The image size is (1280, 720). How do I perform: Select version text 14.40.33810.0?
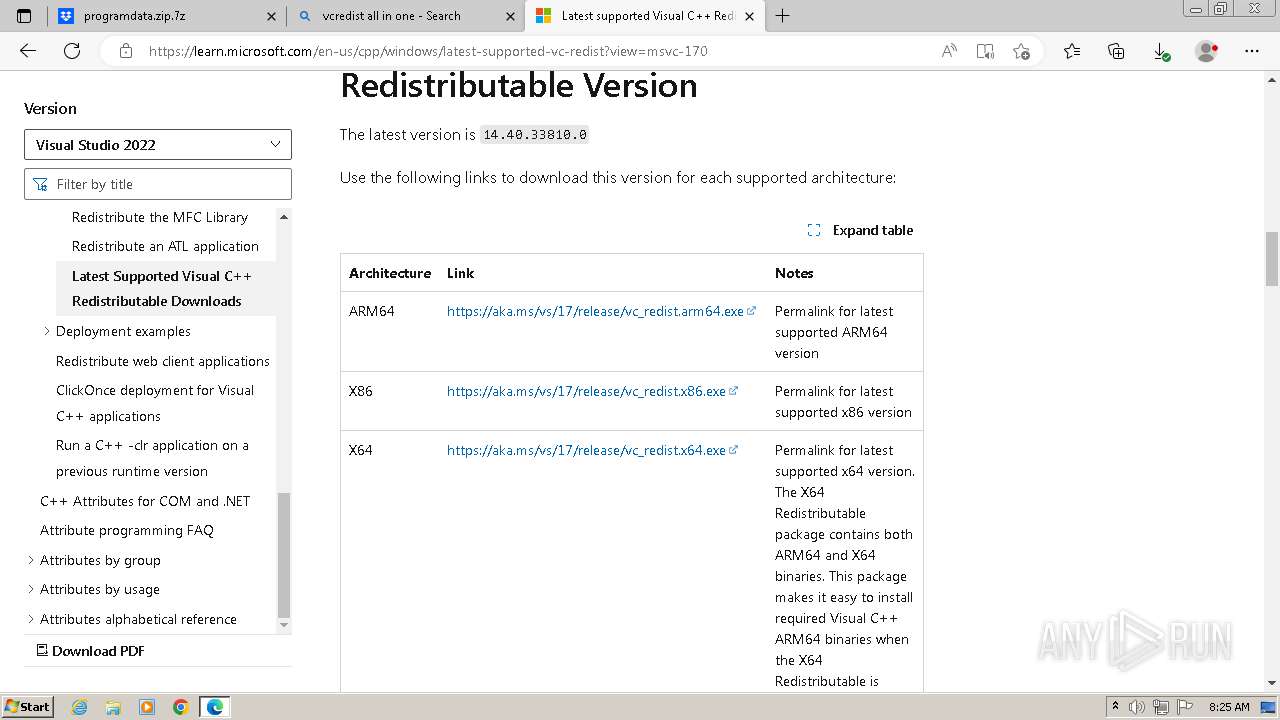click(535, 134)
